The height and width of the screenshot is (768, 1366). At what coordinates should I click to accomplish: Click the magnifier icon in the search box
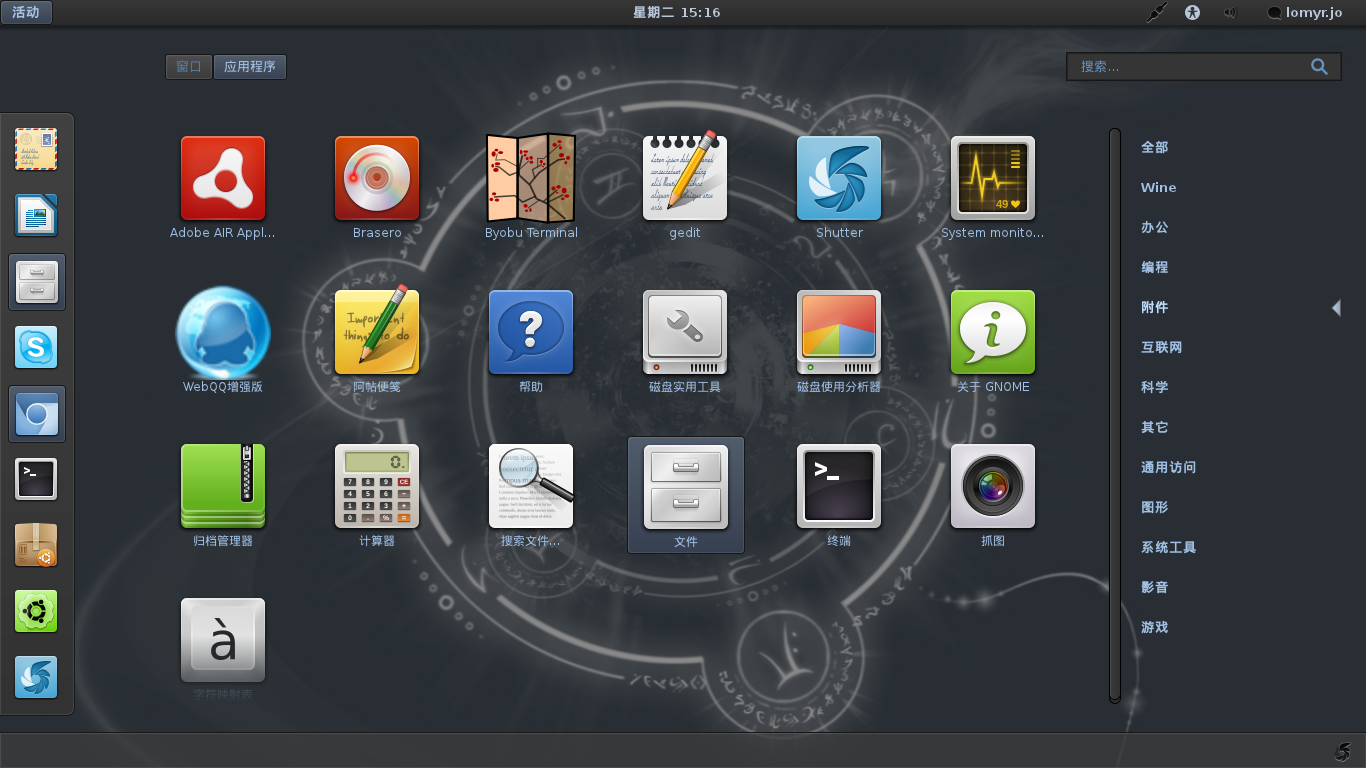click(1320, 67)
